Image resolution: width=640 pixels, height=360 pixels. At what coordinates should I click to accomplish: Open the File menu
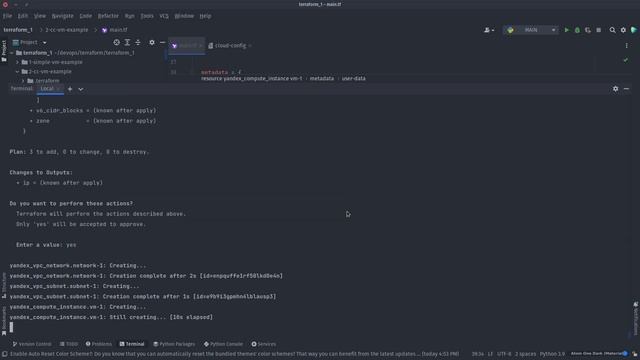click(x=7, y=16)
